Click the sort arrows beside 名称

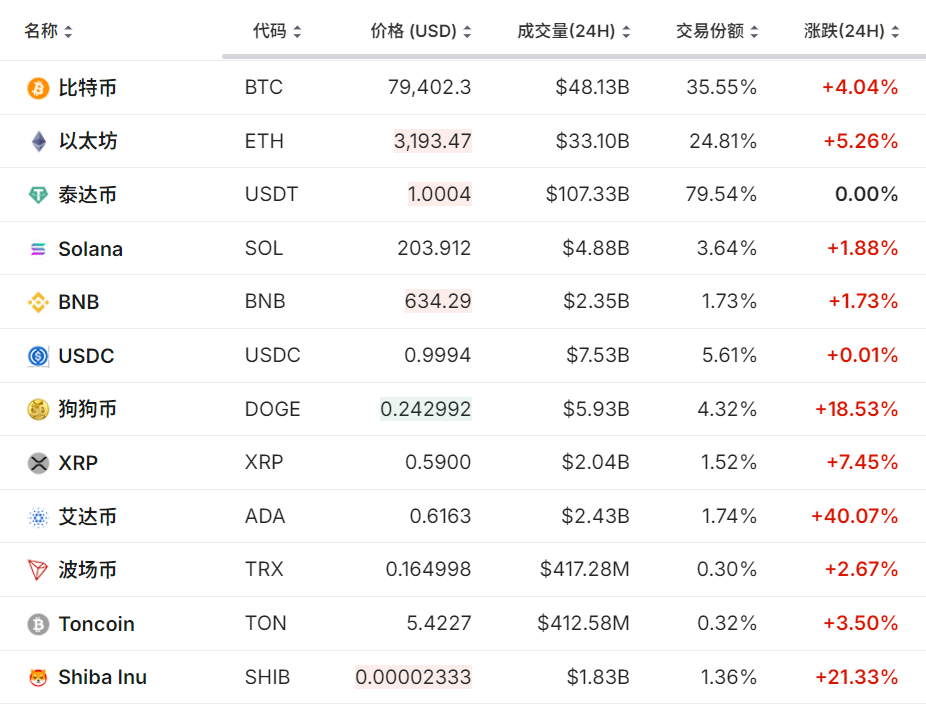68,31
